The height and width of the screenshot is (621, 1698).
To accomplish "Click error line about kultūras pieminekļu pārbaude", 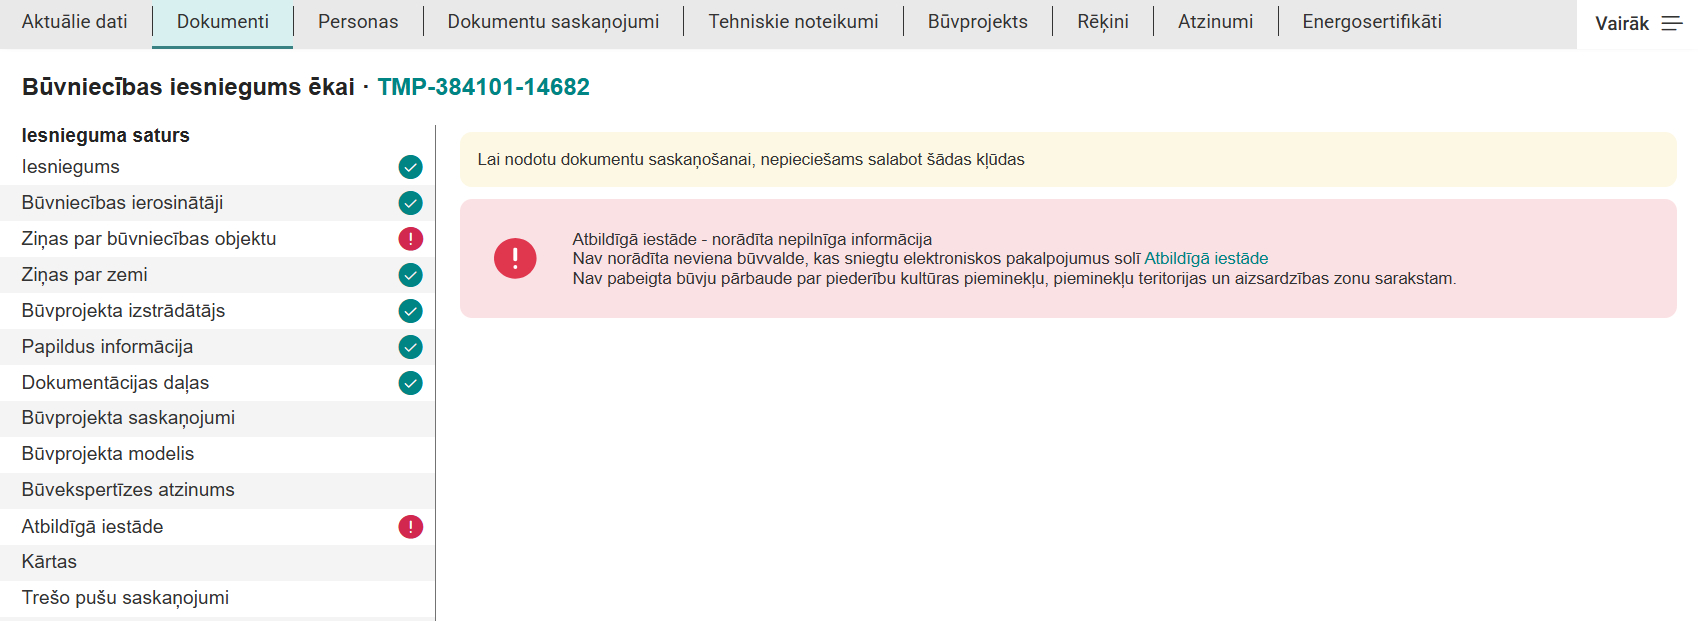I will pos(1014,278).
